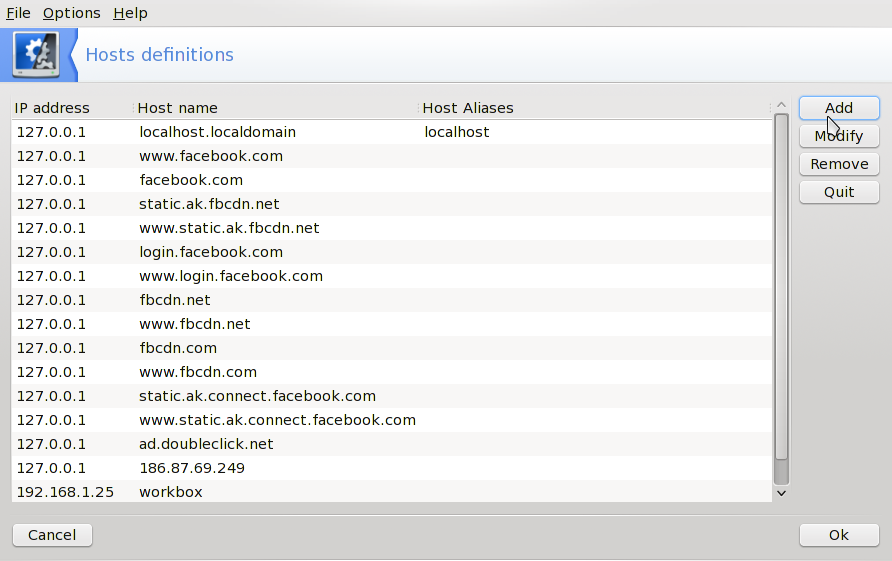
Task: Select the login.facebook.com entry
Action: [211, 252]
